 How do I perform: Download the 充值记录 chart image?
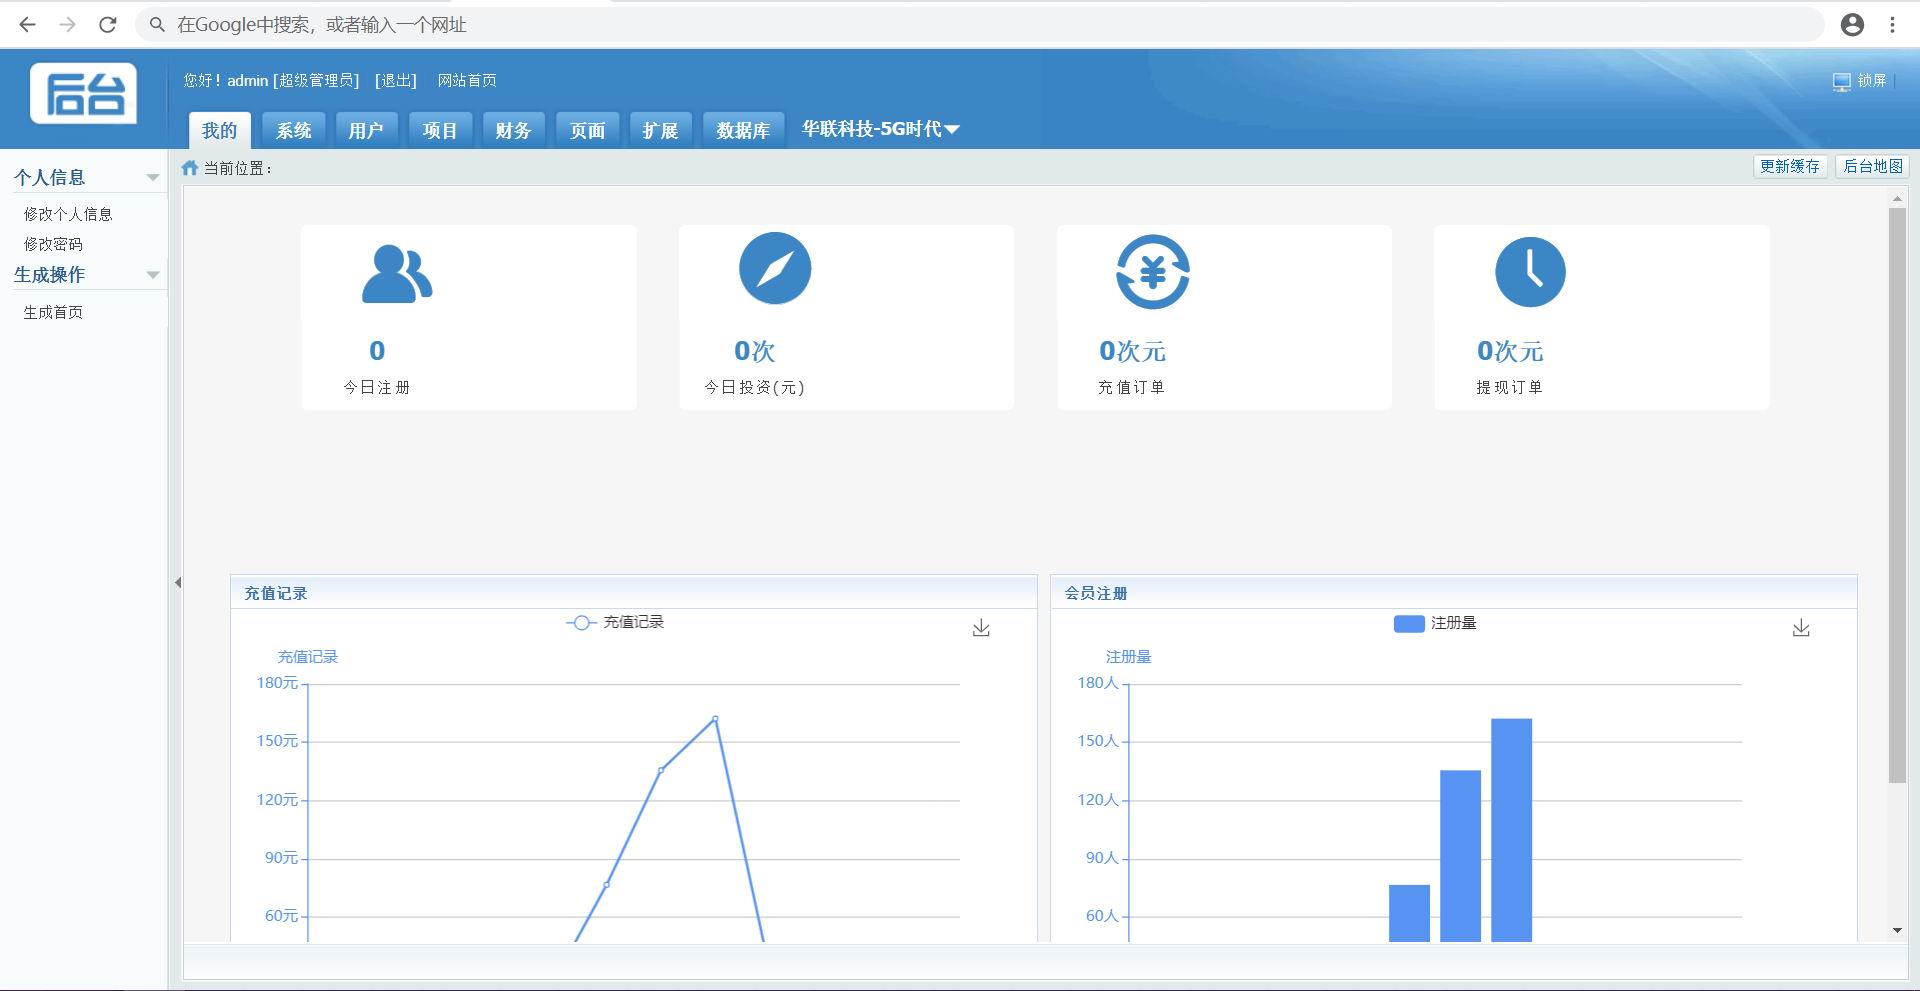coord(981,628)
